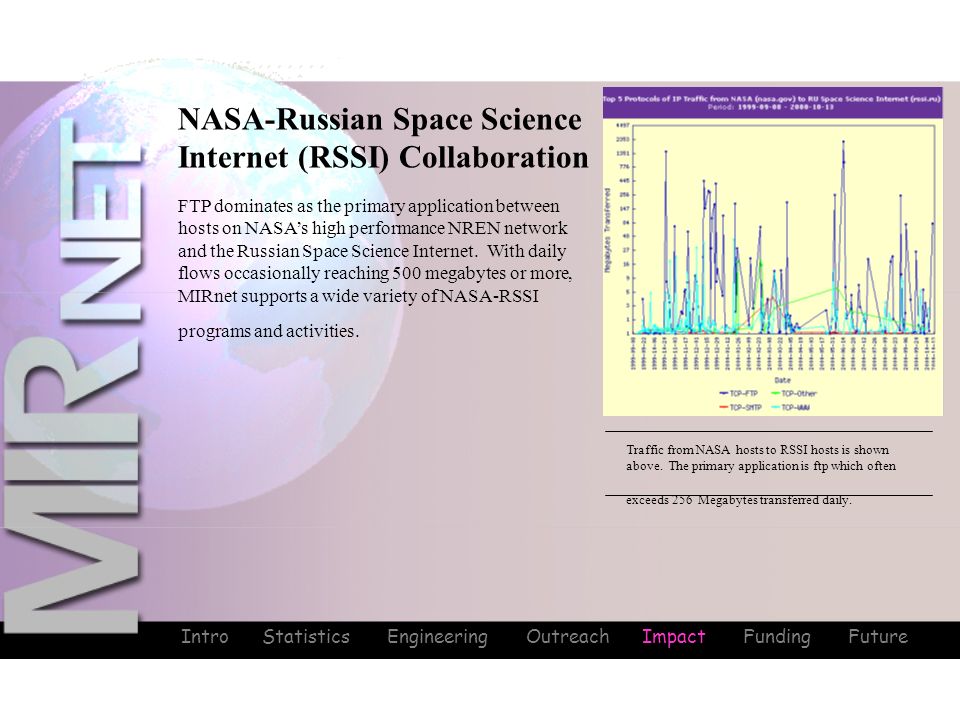The width and height of the screenshot is (960, 720).
Task: Click the chart title "Top 5 Protocols of IP Traffic"
Action: tap(773, 98)
